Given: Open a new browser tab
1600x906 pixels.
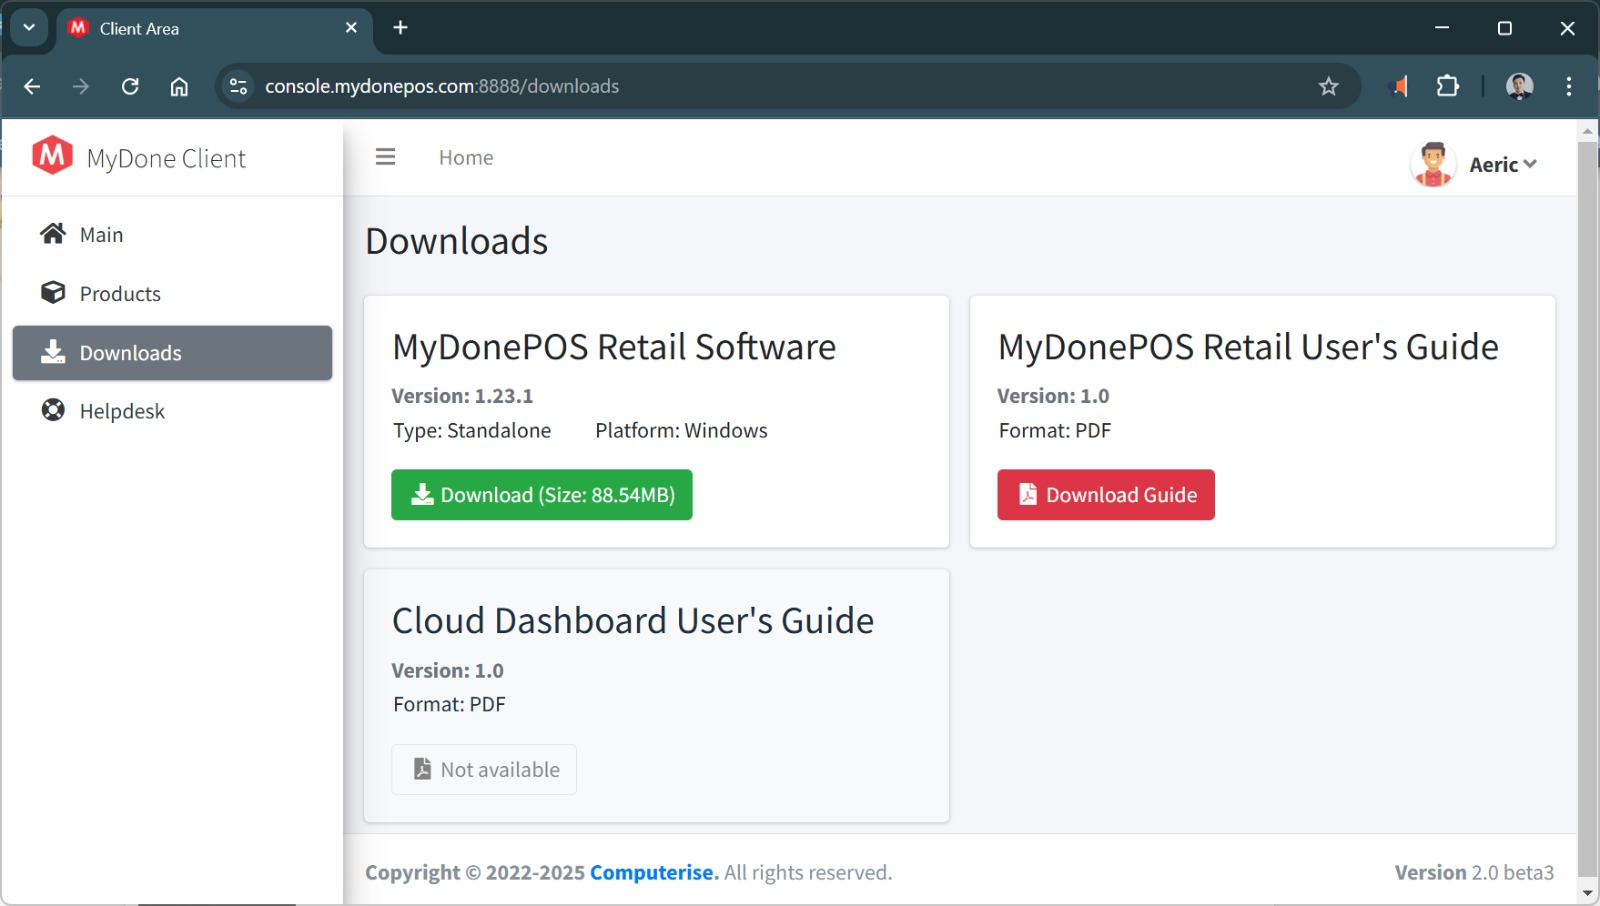Looking at the screenshot, I should pyautogui.click(x=400, y=28).
